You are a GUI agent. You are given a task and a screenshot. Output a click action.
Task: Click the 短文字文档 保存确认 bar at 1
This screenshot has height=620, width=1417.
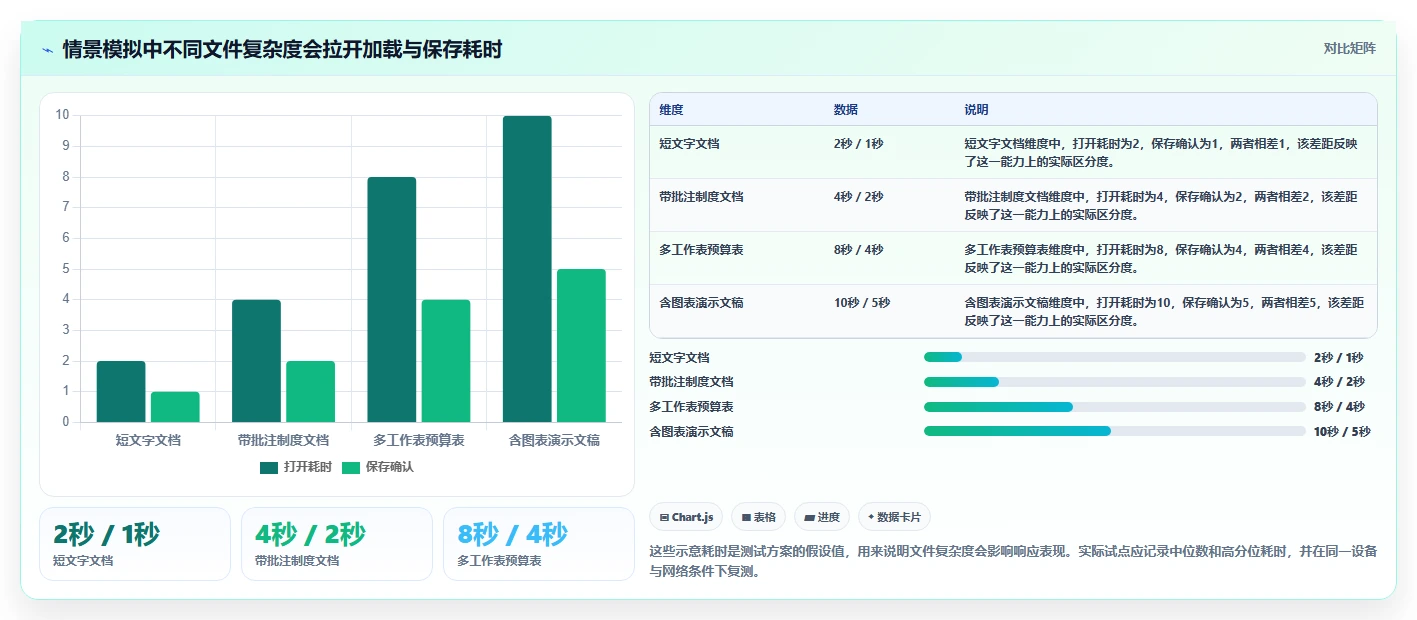click(175, 407)
